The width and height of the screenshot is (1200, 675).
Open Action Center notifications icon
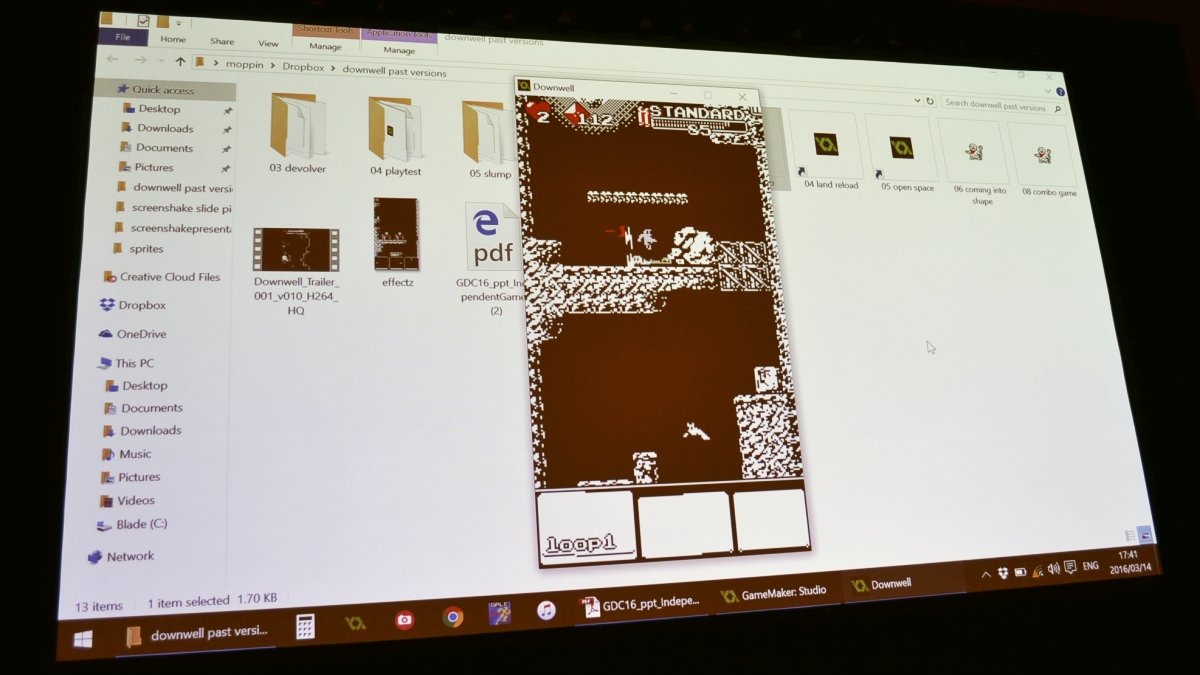(1070, 567)
